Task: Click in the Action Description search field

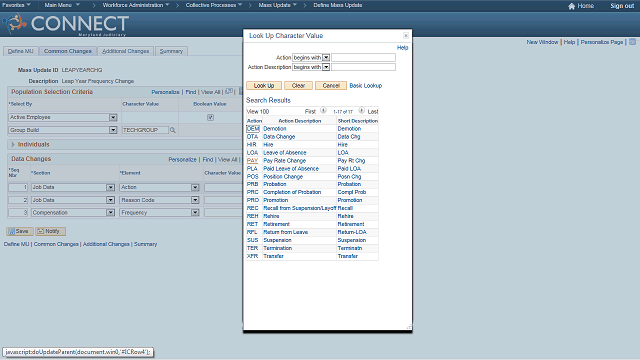Action: tap(363, 67)
